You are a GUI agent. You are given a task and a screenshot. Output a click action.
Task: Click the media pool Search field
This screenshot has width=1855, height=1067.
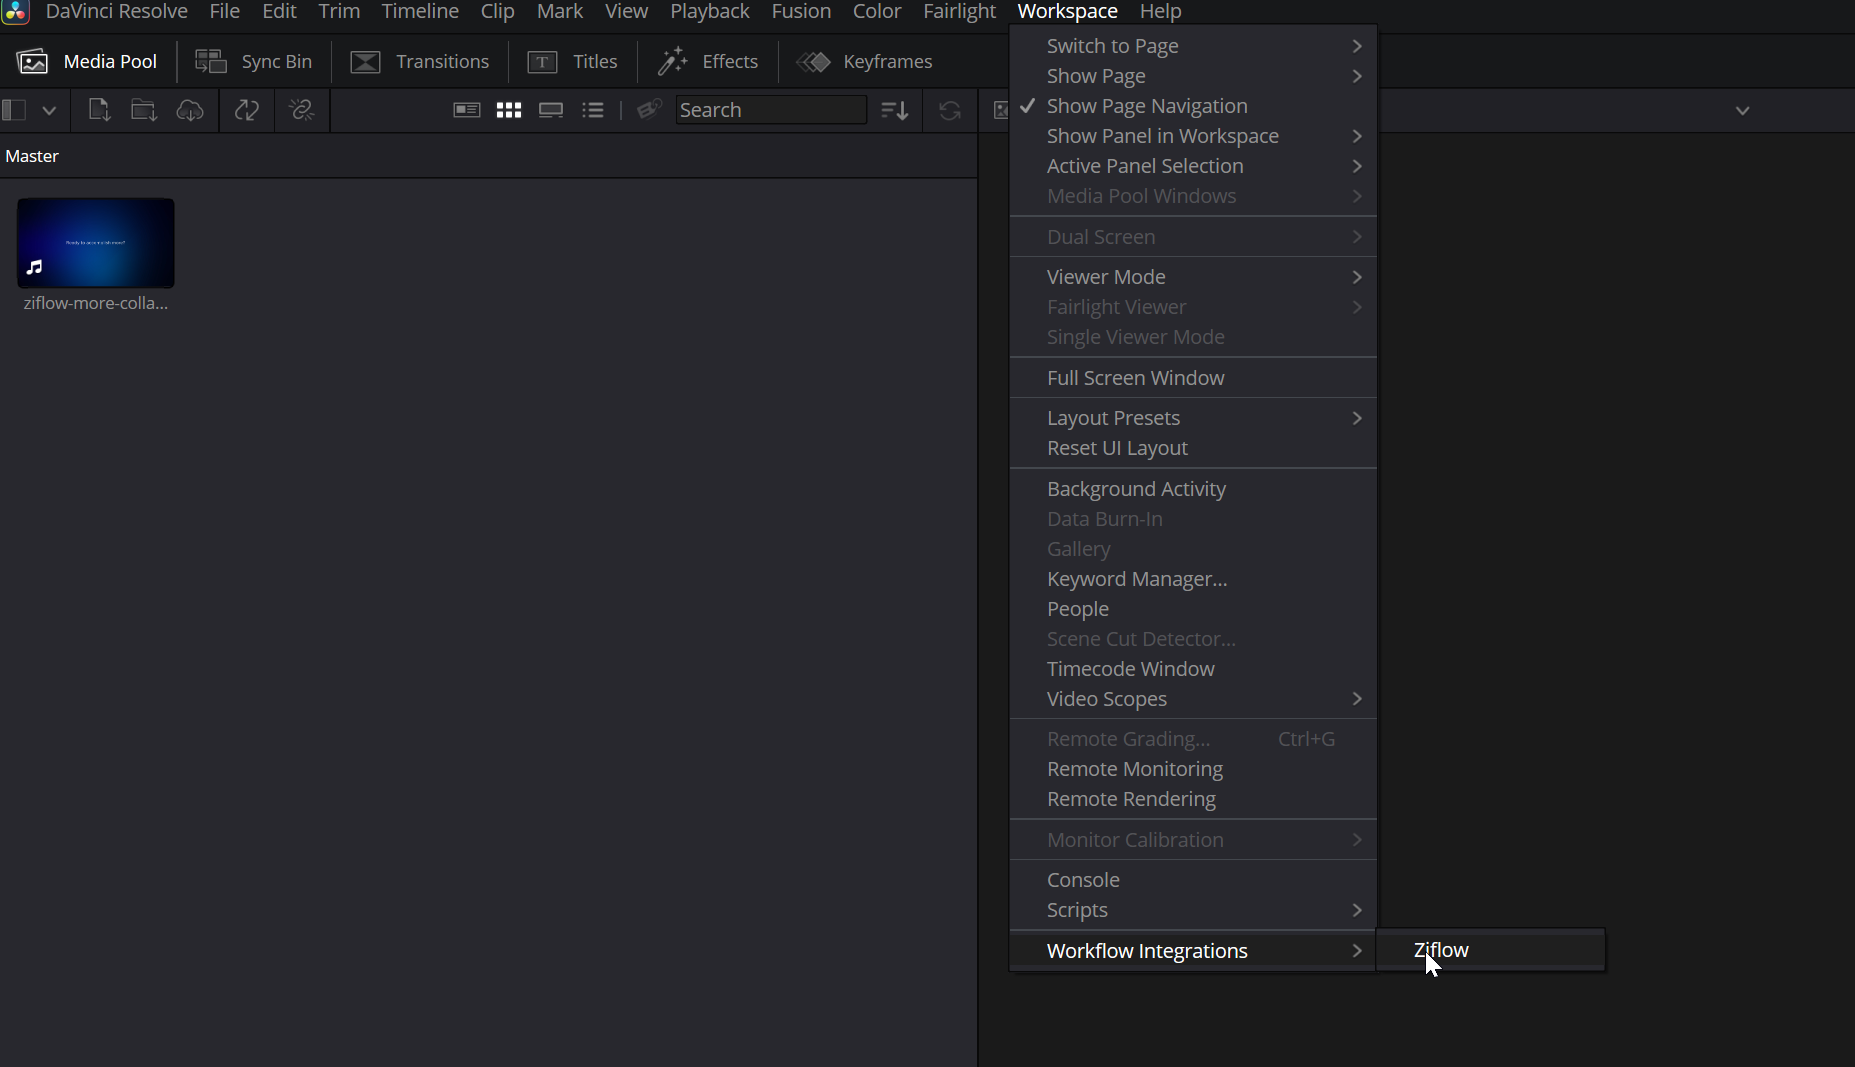(x=771, y=110)
